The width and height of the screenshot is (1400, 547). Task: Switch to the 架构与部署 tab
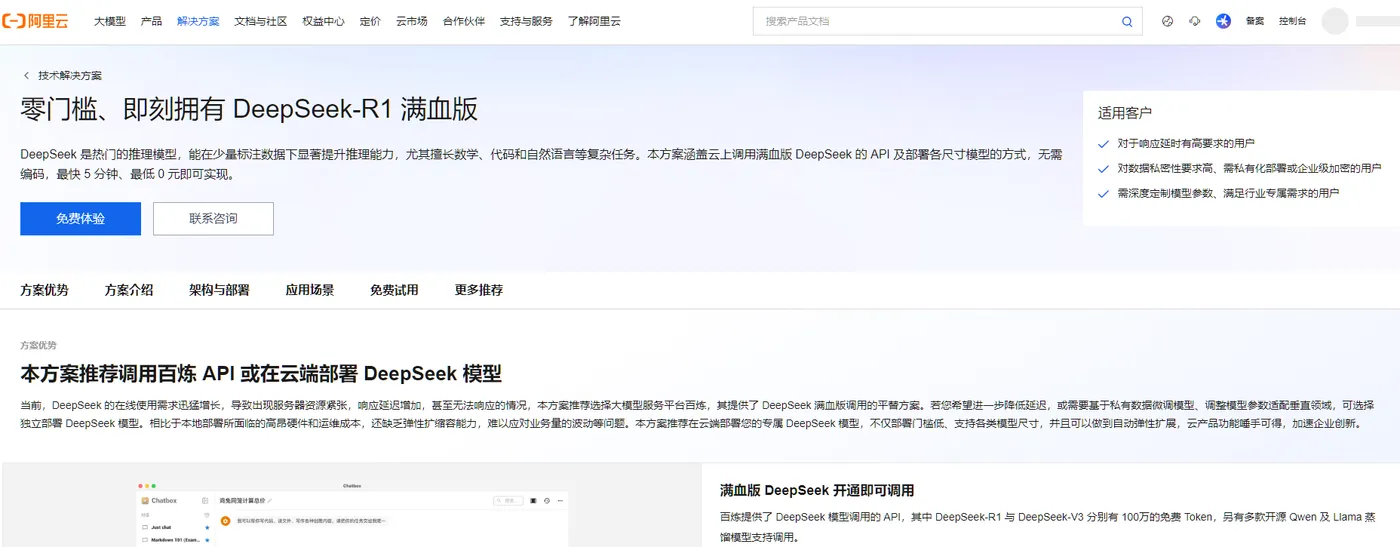(x=219, y=290)
